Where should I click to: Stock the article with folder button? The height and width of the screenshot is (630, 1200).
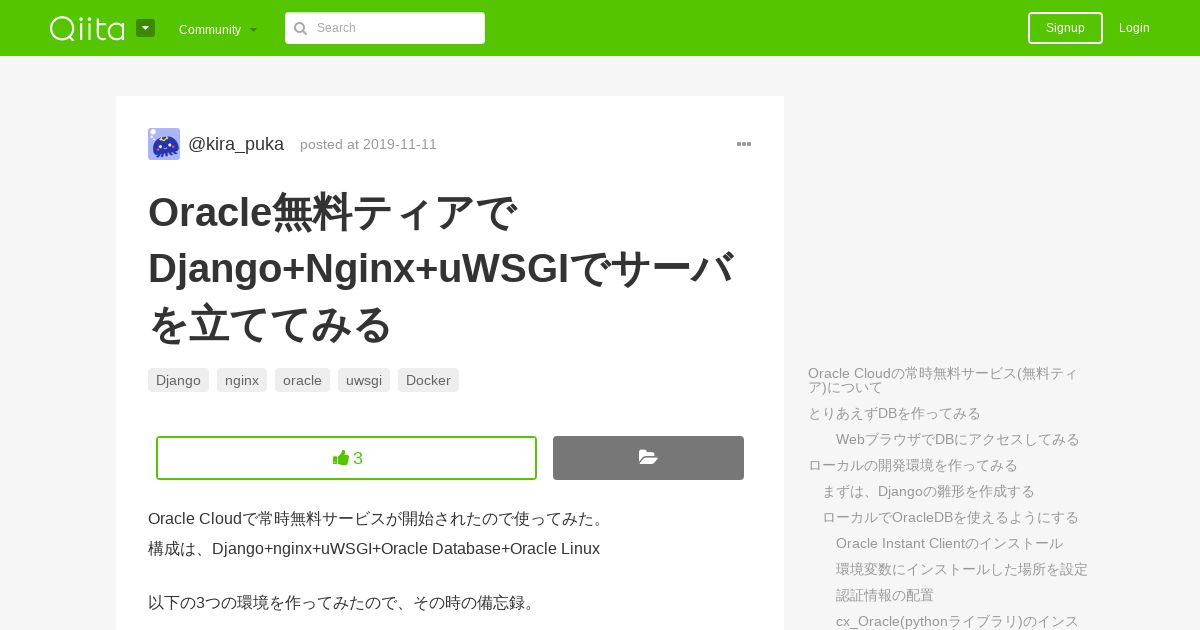coord(648,458)
